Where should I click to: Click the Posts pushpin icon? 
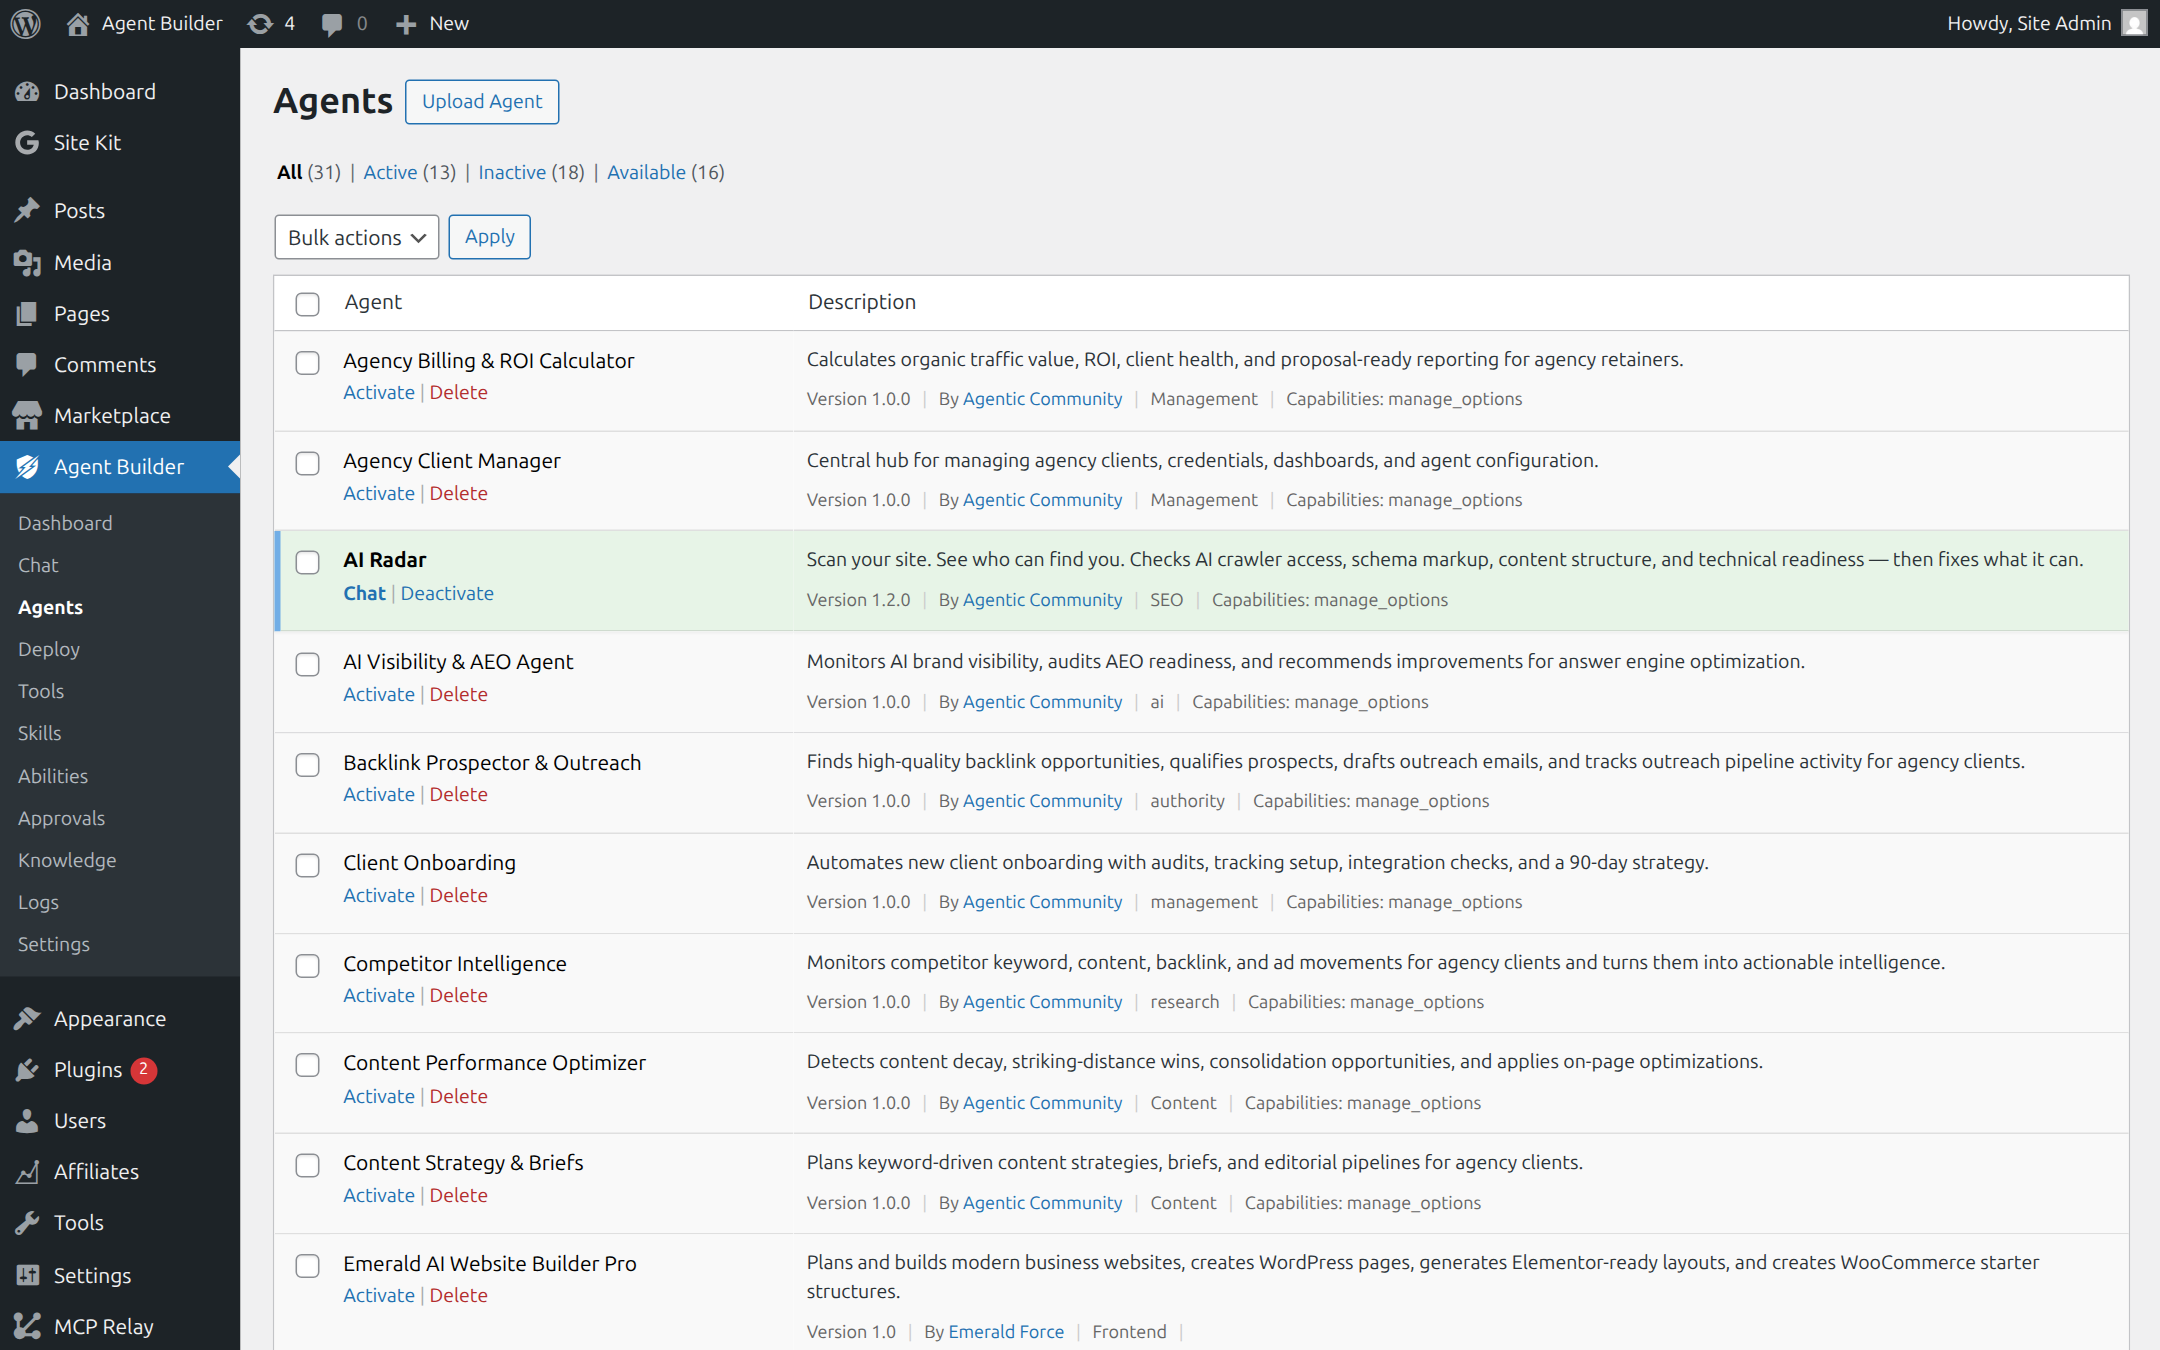28,210
